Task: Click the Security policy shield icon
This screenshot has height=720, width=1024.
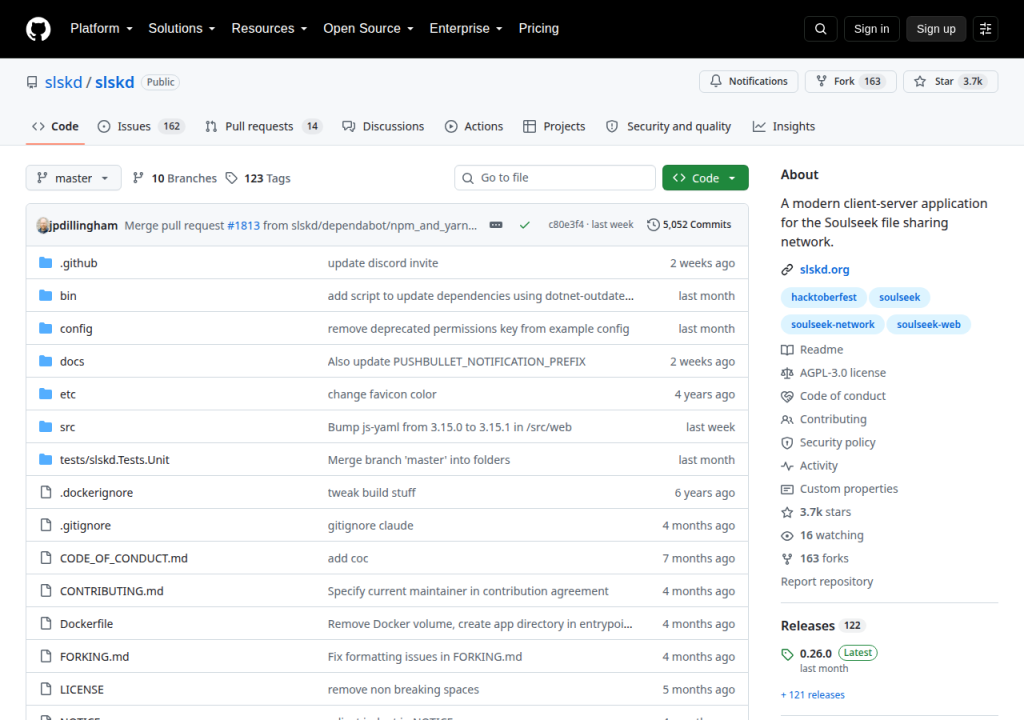Action: pyautogui.click(x=787, y=442)
